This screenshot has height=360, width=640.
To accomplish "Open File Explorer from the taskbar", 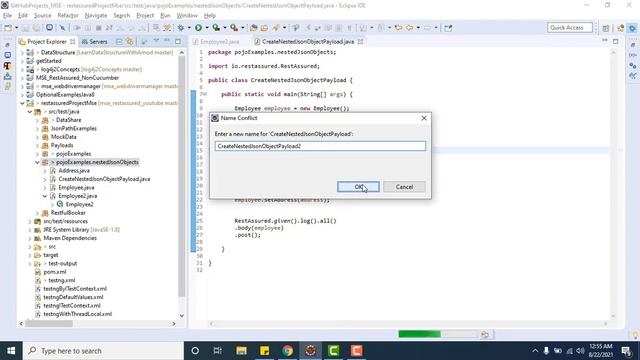I will pos(241,351).
